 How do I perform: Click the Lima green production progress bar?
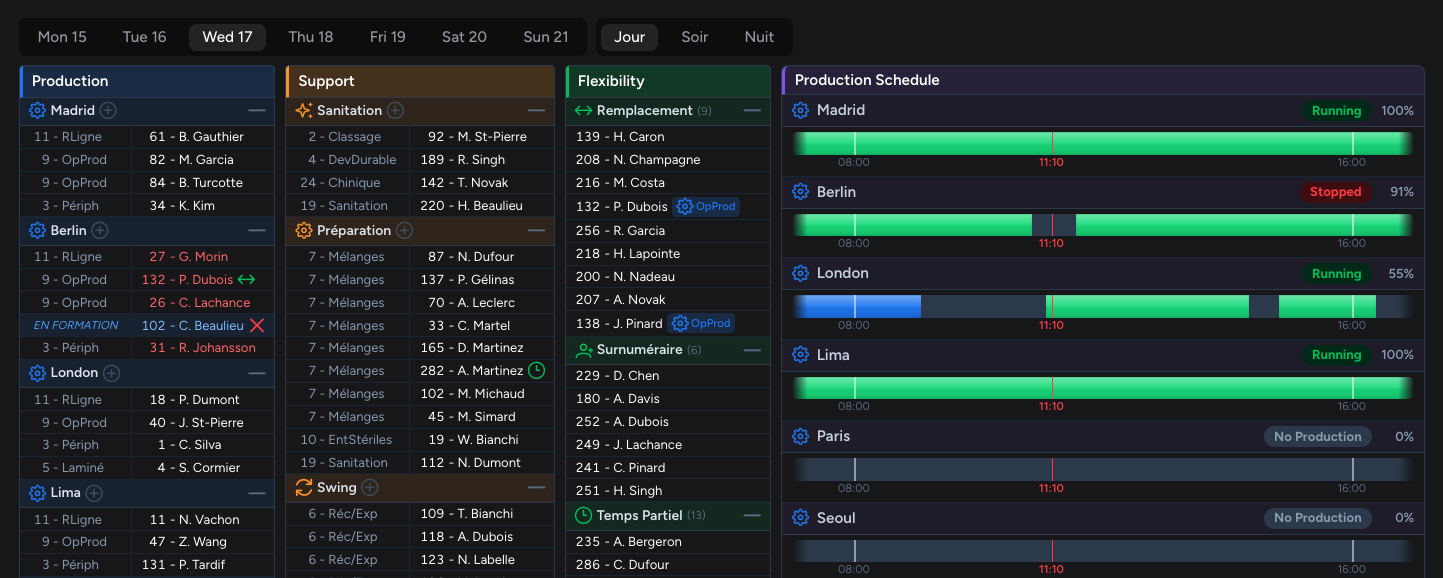point(1100,386)
